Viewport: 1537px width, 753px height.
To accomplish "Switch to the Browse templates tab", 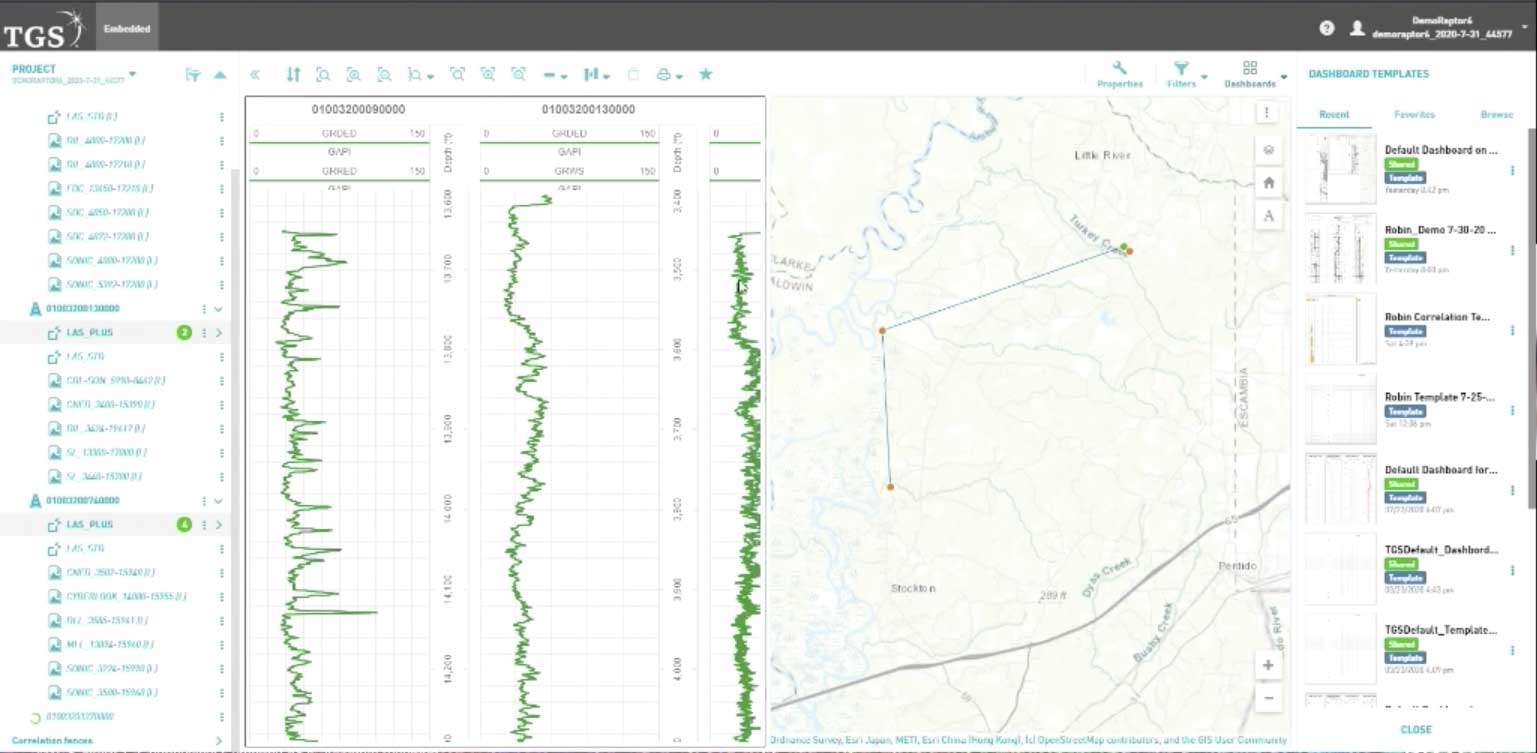I will pos(1496,115).
